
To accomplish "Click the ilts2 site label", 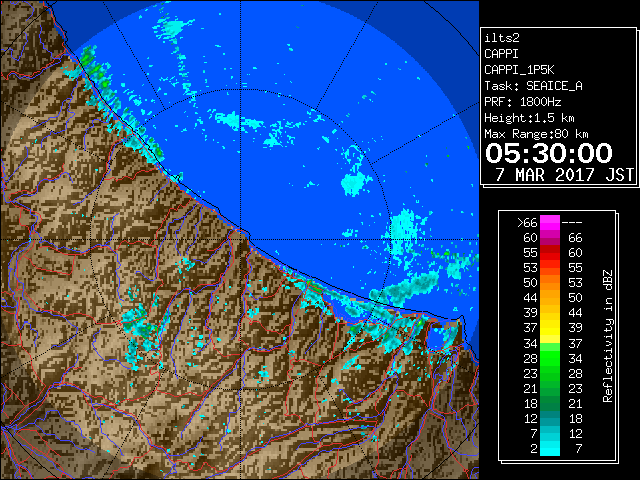I will (502, 38).
